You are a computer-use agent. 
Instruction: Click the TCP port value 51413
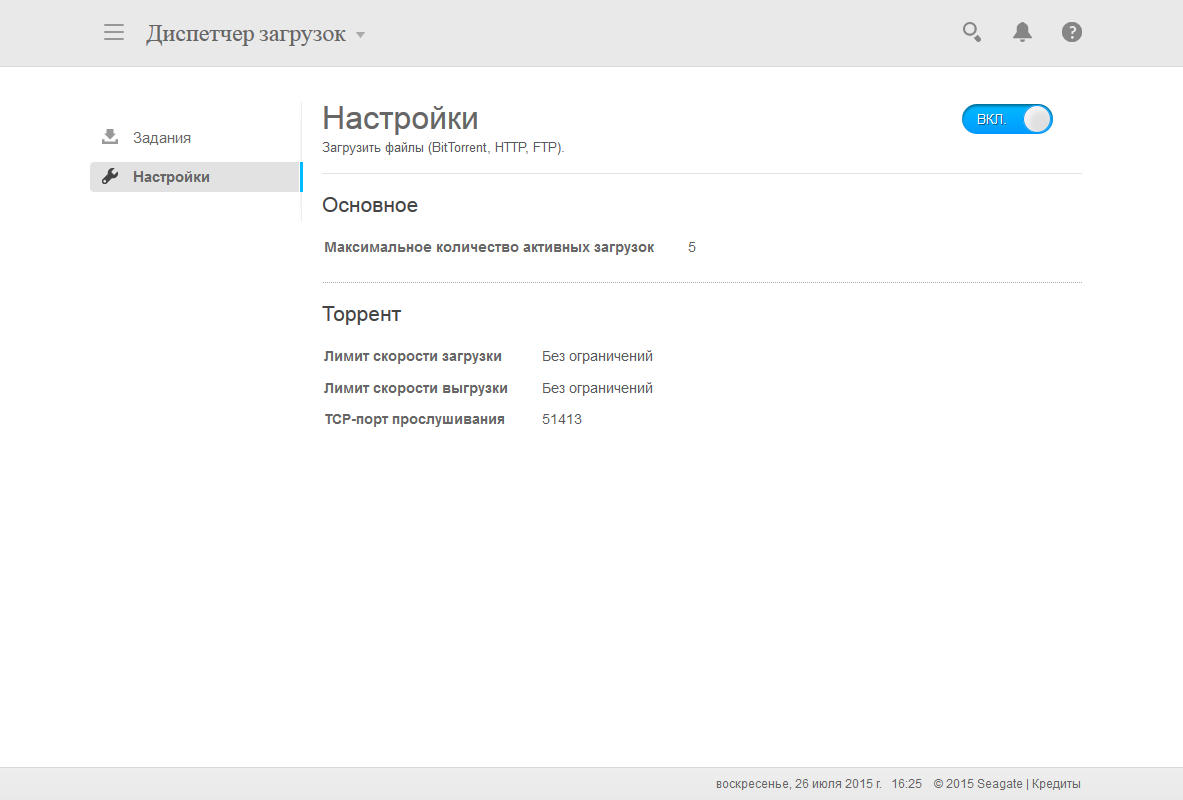click(561, 420)
